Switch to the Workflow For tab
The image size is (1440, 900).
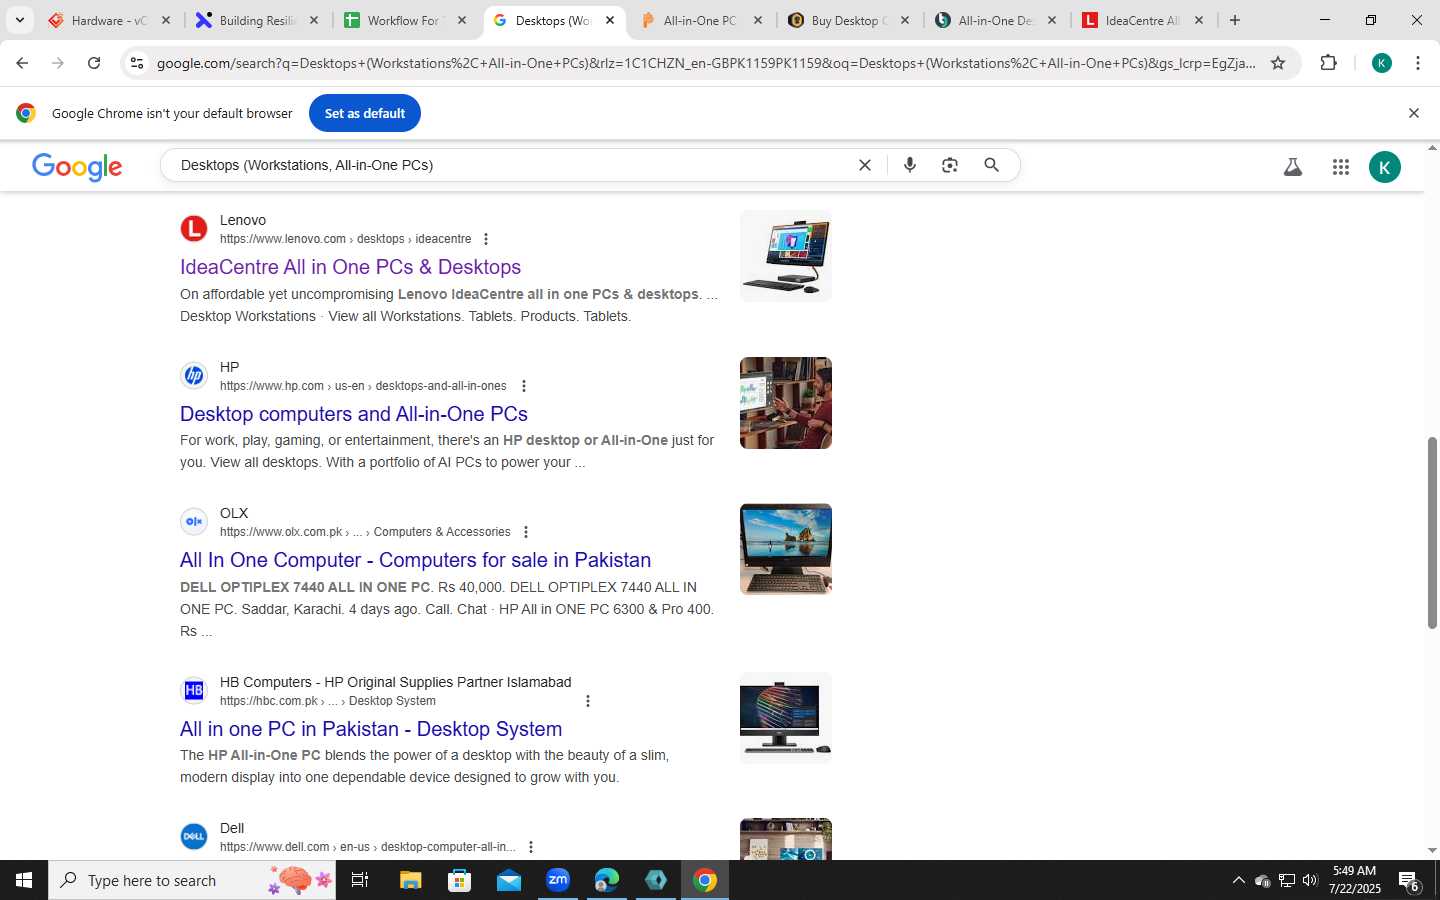pos(404,20)
